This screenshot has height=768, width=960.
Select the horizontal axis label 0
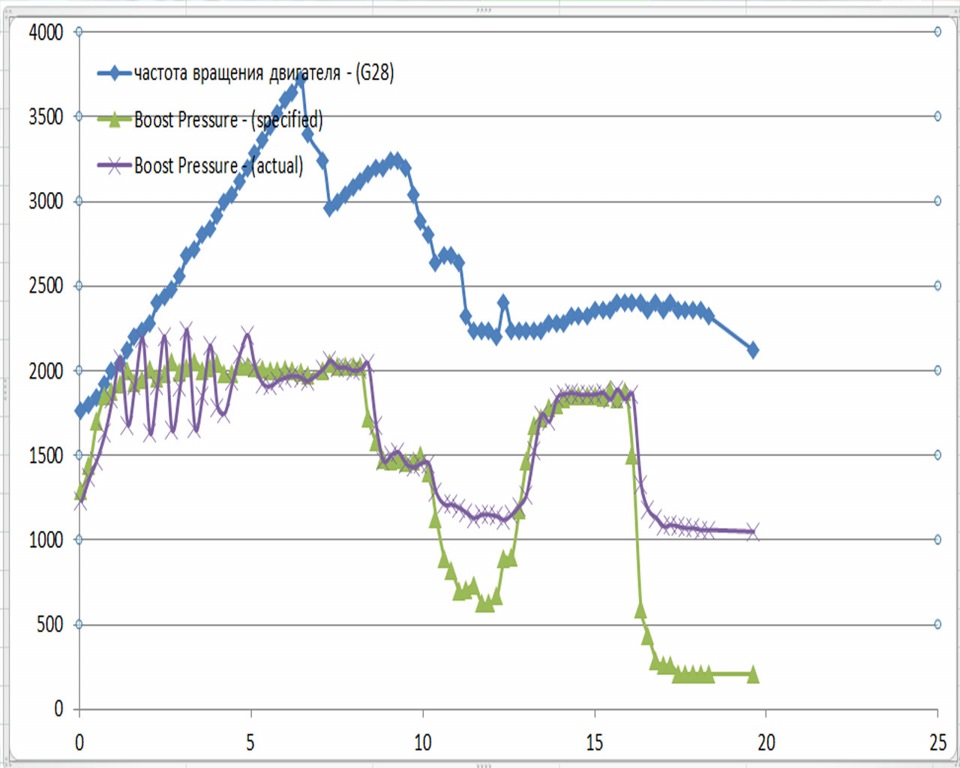[79, 743]
